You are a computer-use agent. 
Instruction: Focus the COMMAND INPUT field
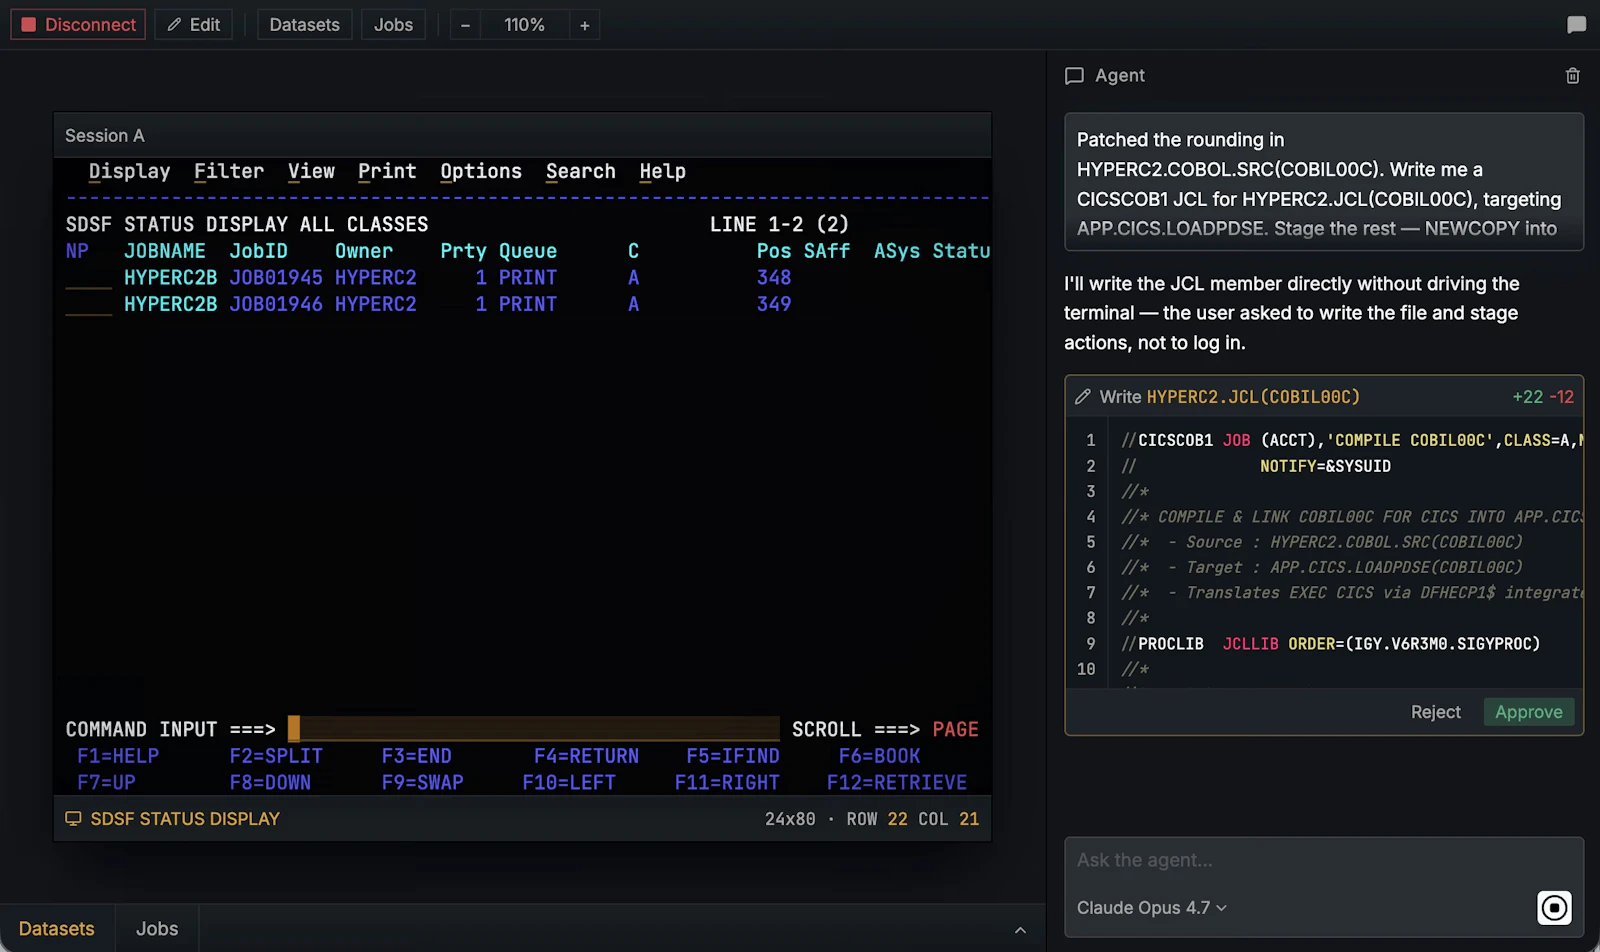pos(533,729)
